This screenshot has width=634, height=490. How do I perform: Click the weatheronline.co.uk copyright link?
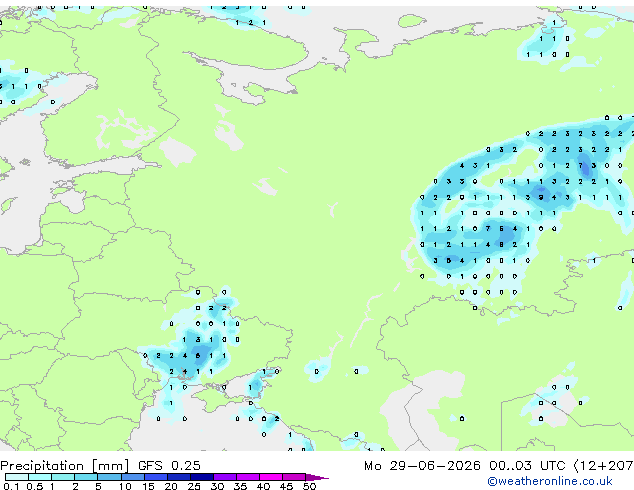[550, 482]
